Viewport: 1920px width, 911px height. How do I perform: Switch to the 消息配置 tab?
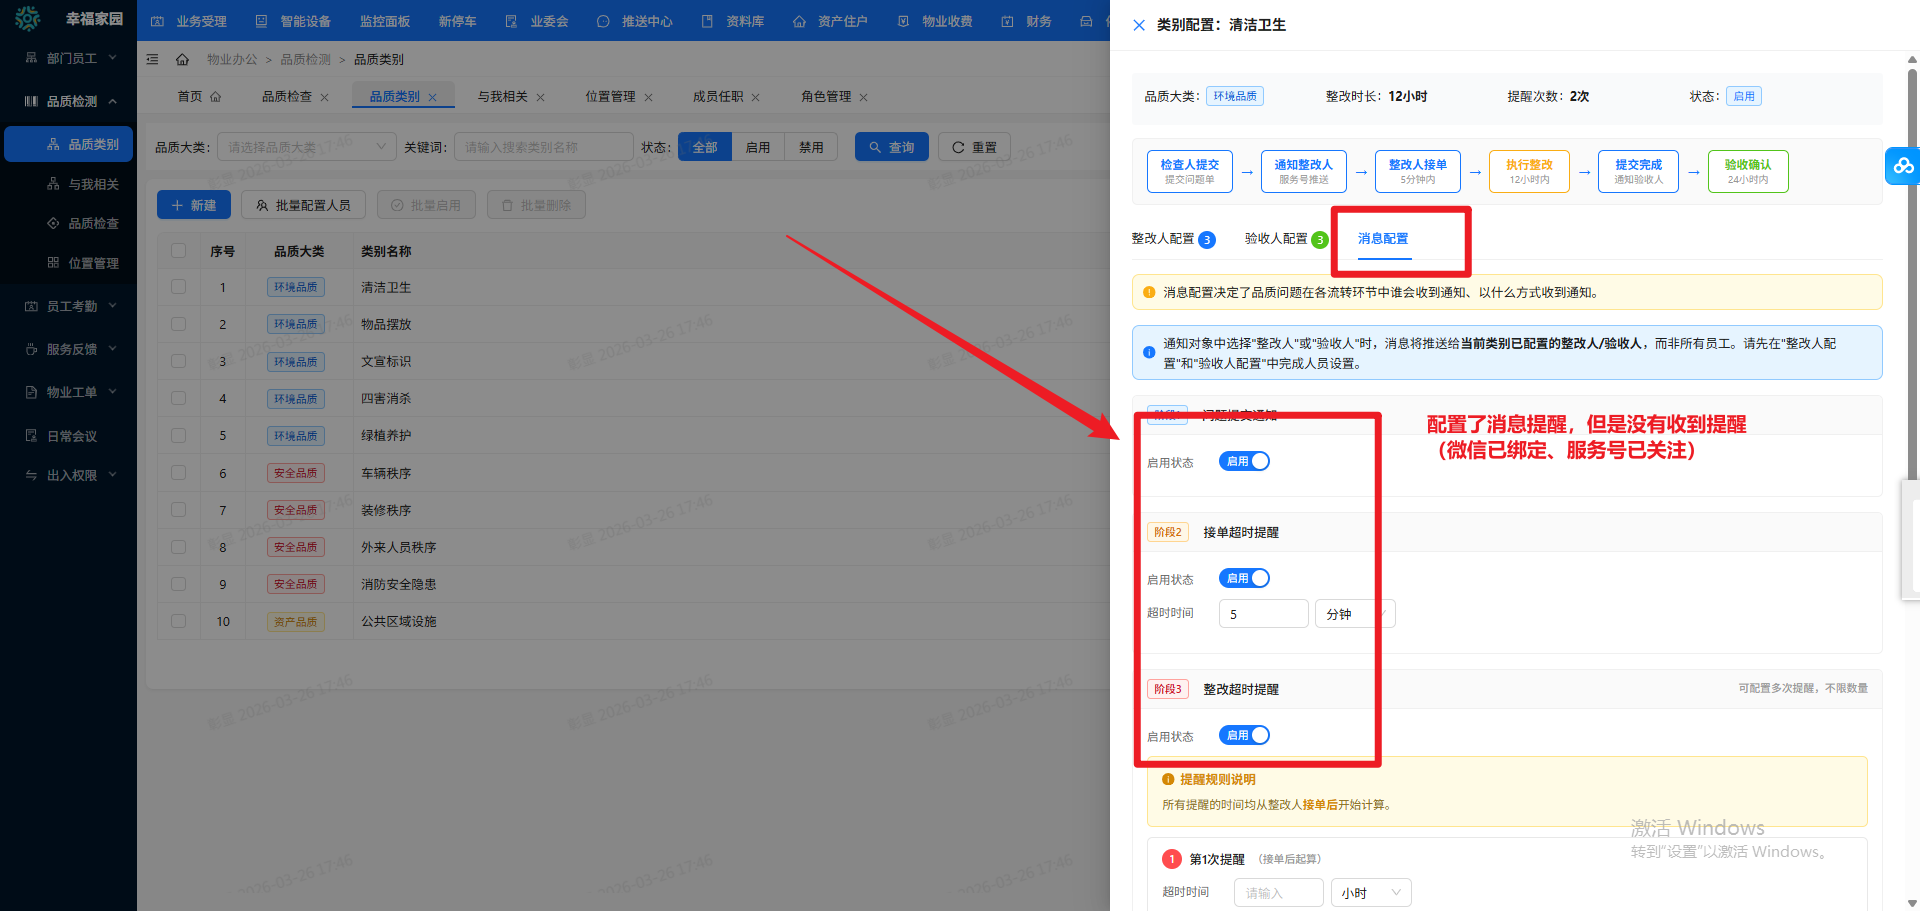coord(1383,239)
